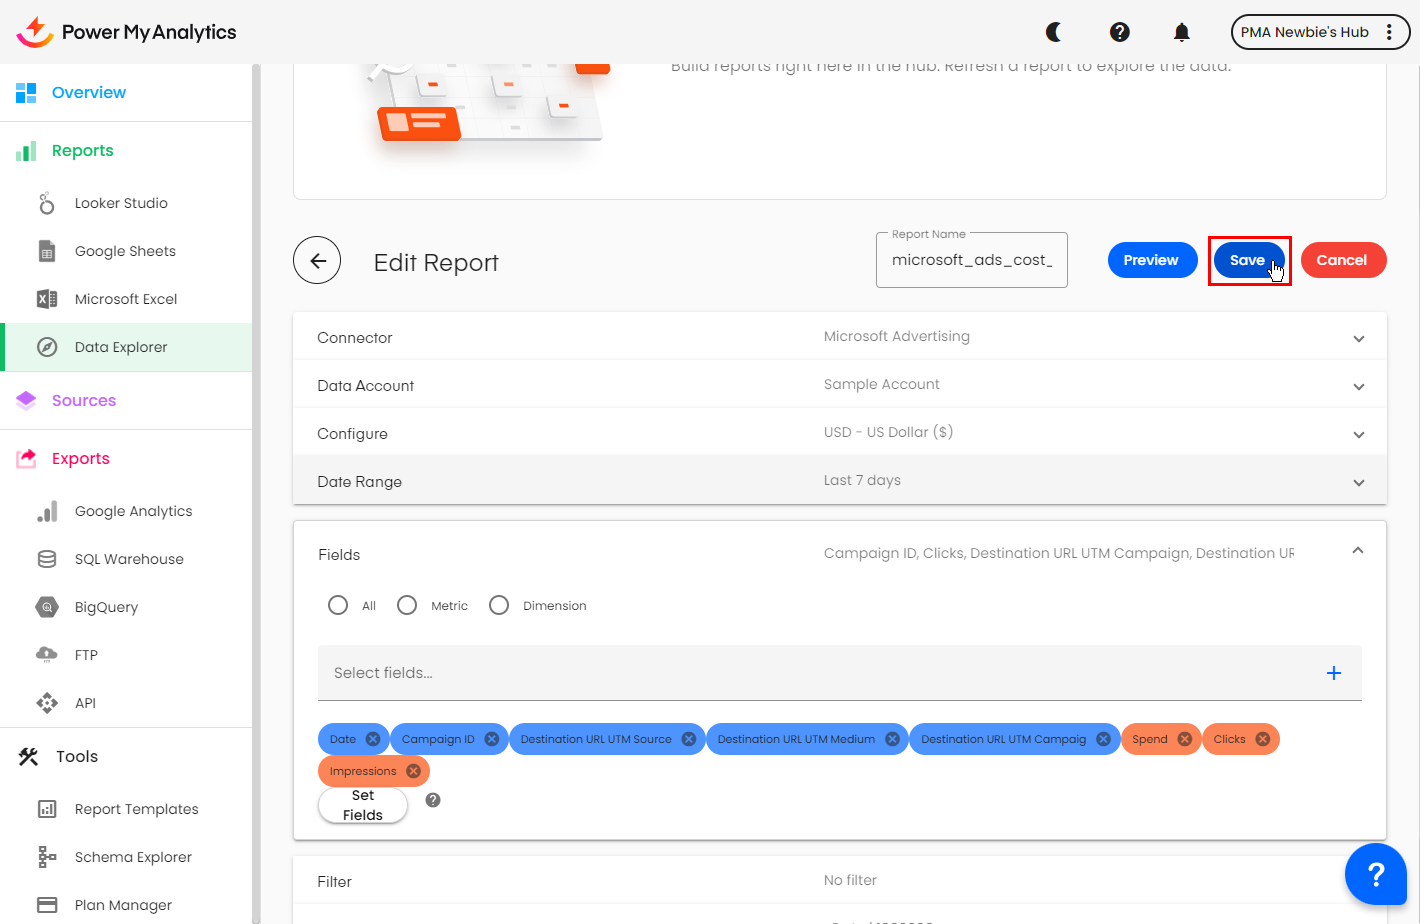Screen dimensions: 1420x924
Task: Toggle dark mode moon icon
Action: (1053, 32)
